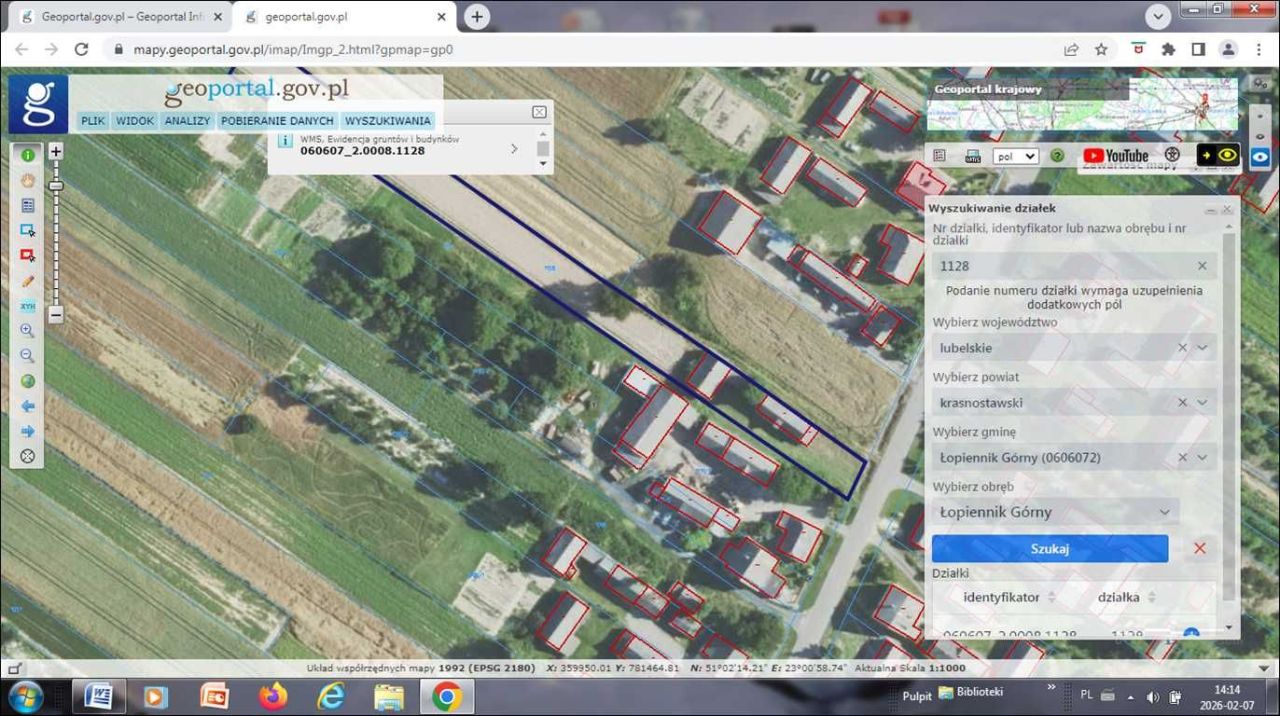Go to previous map view arrow
Screen dimensions: 1280x716
click(27, 406)
